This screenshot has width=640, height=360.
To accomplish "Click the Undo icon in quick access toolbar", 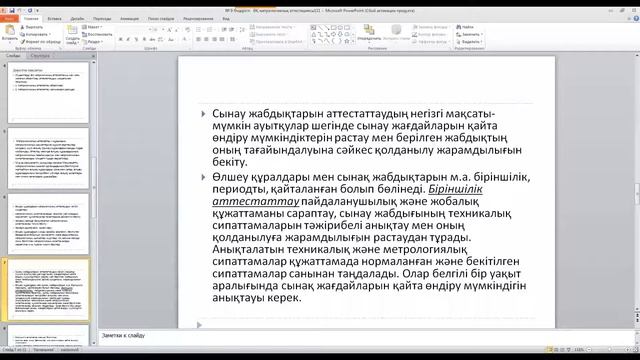I will 20,10.
